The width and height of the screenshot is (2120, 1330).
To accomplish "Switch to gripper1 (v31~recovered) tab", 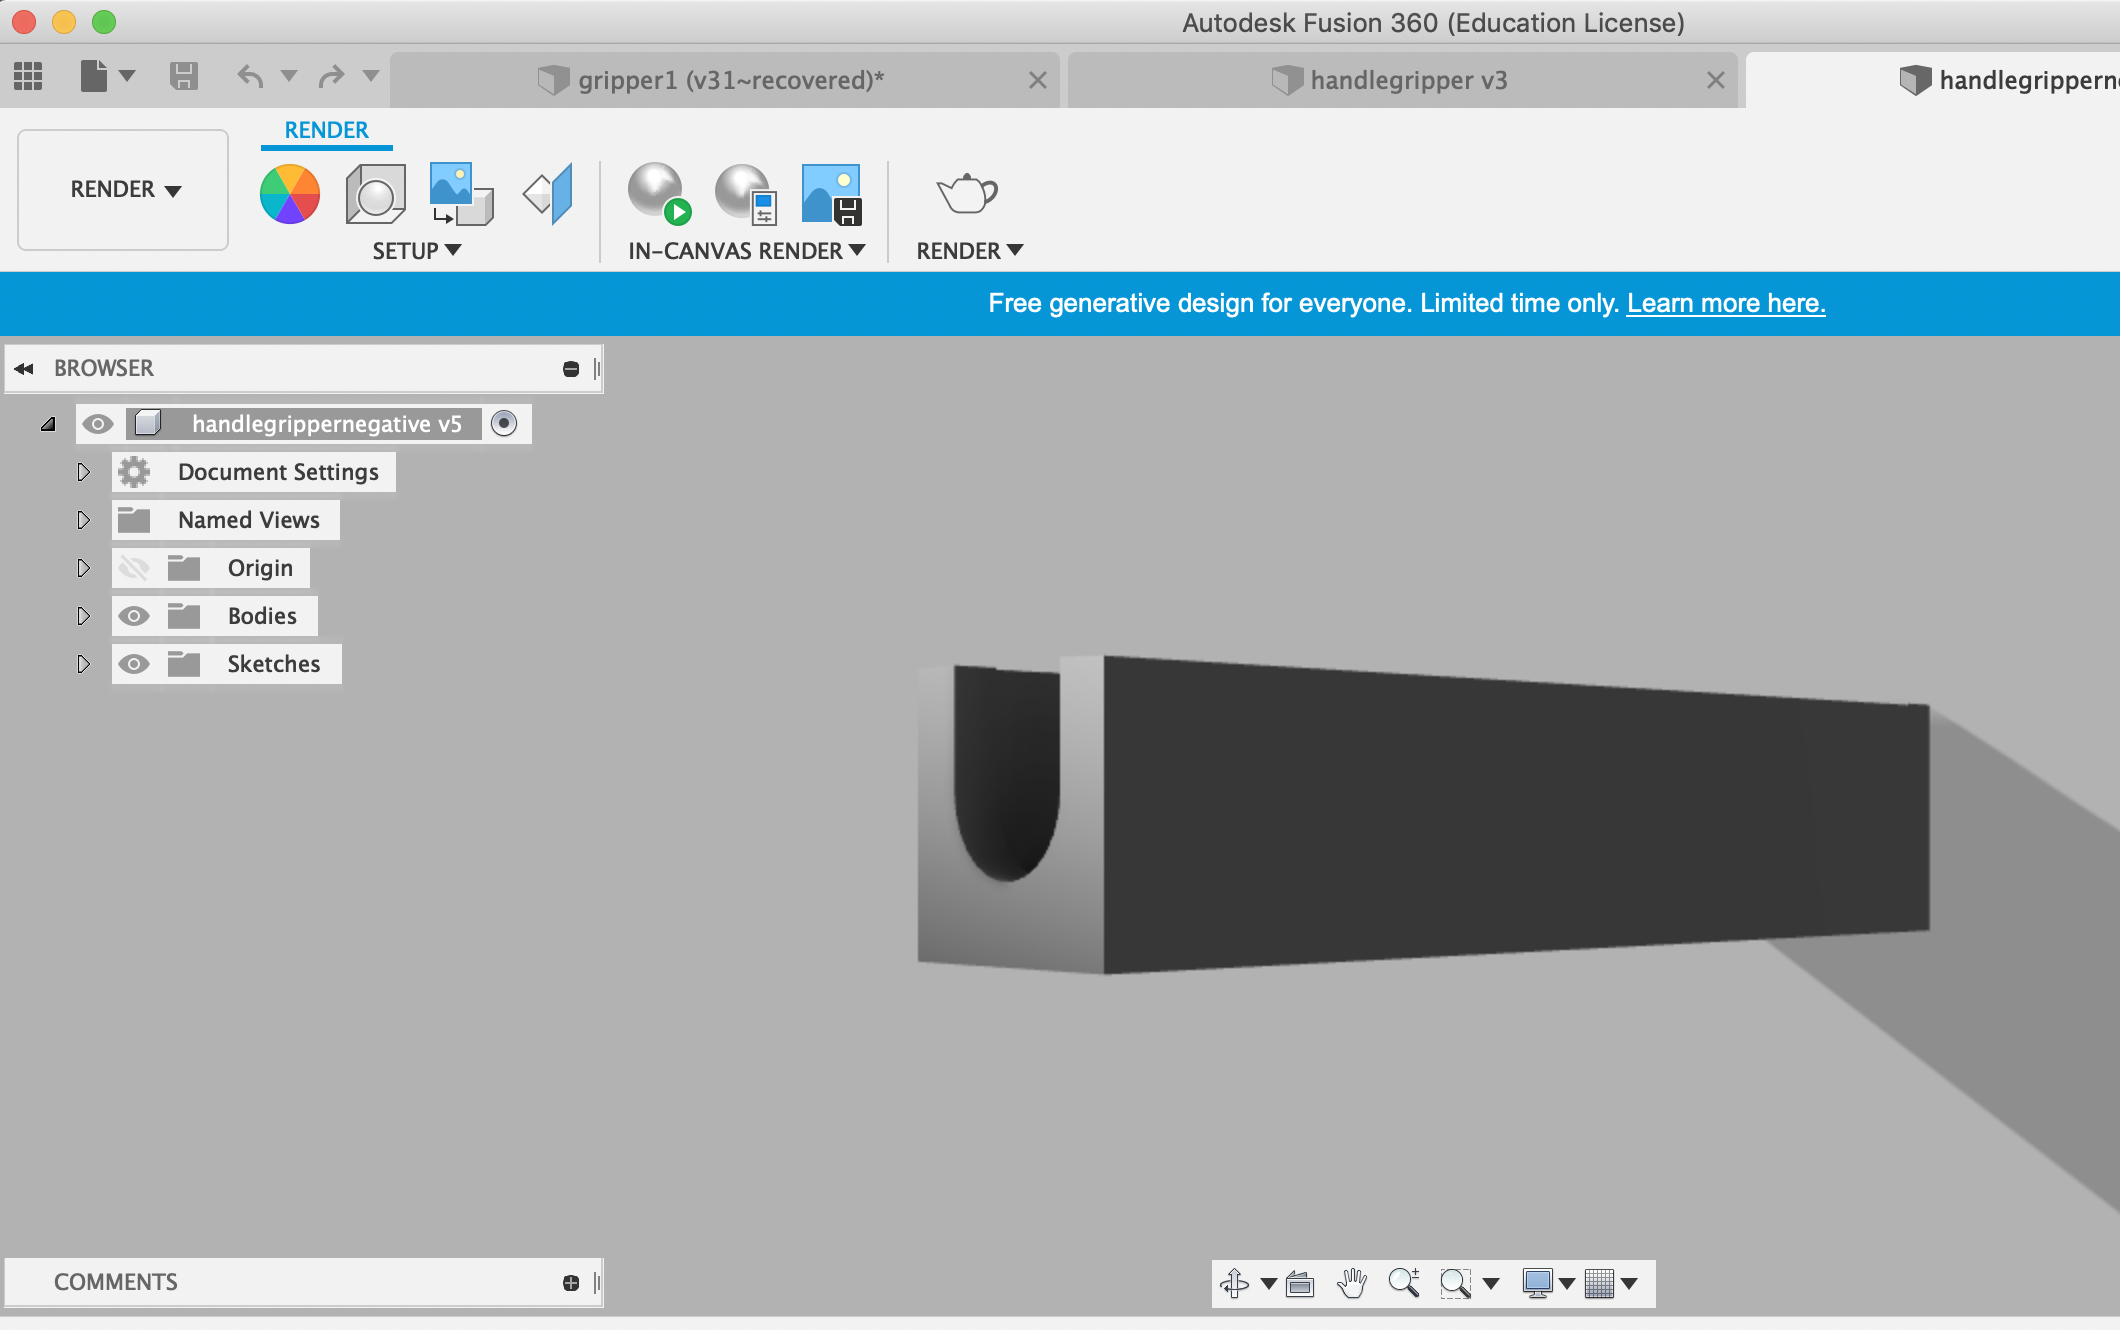I will tap(730, 80).
